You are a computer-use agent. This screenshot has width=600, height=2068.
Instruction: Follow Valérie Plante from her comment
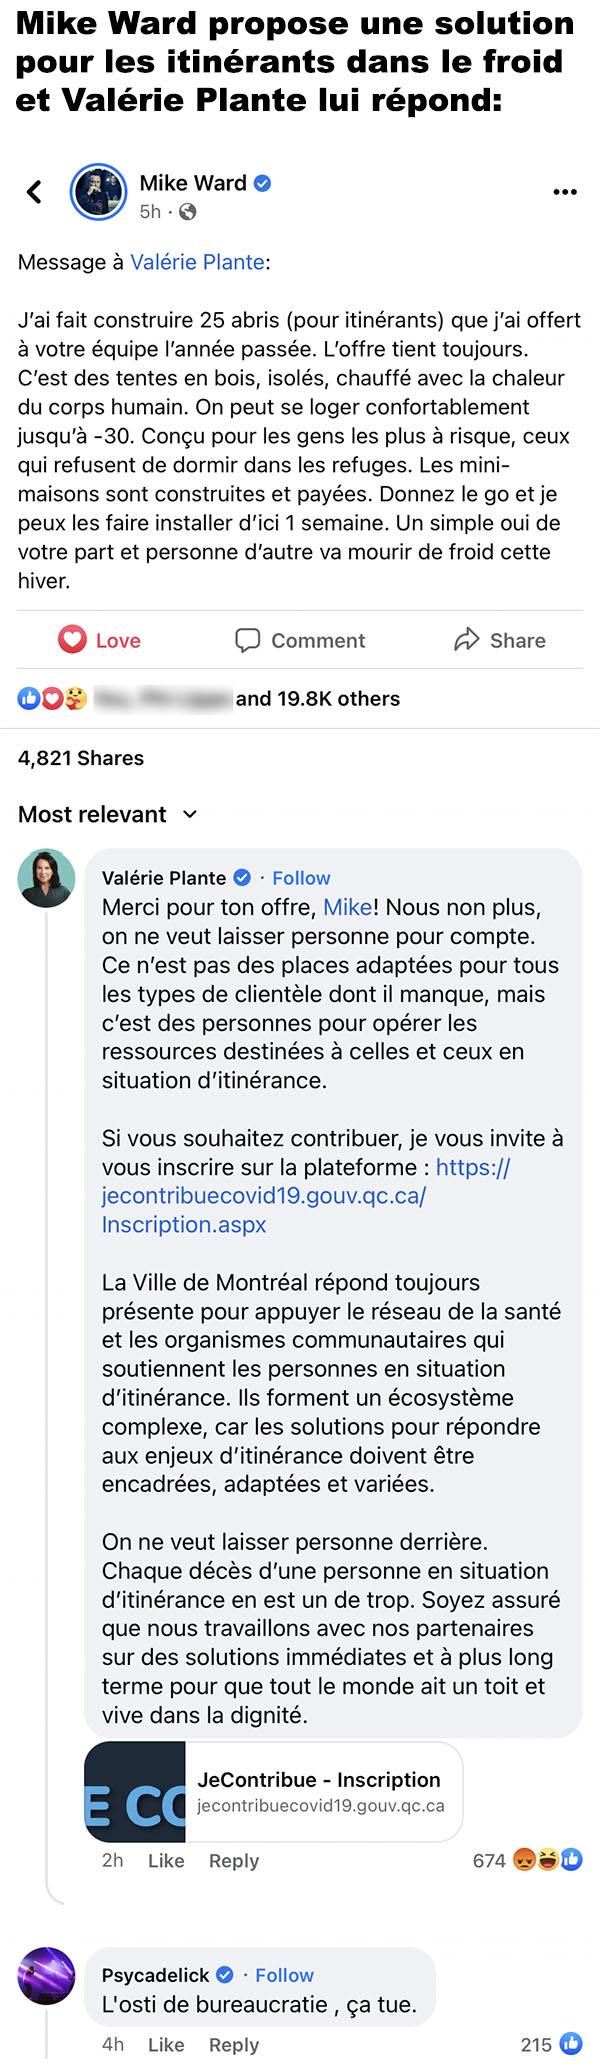301,878
